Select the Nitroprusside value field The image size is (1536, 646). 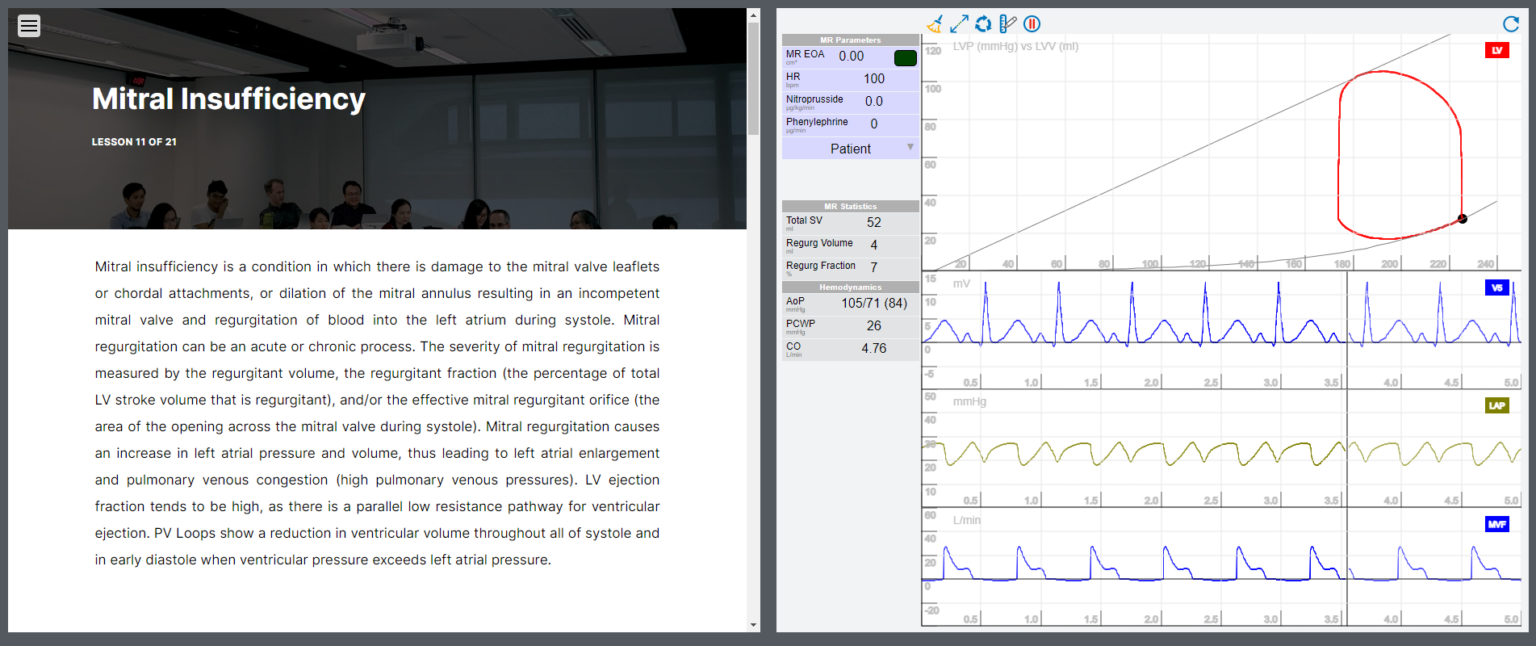(x=873, y=101)
